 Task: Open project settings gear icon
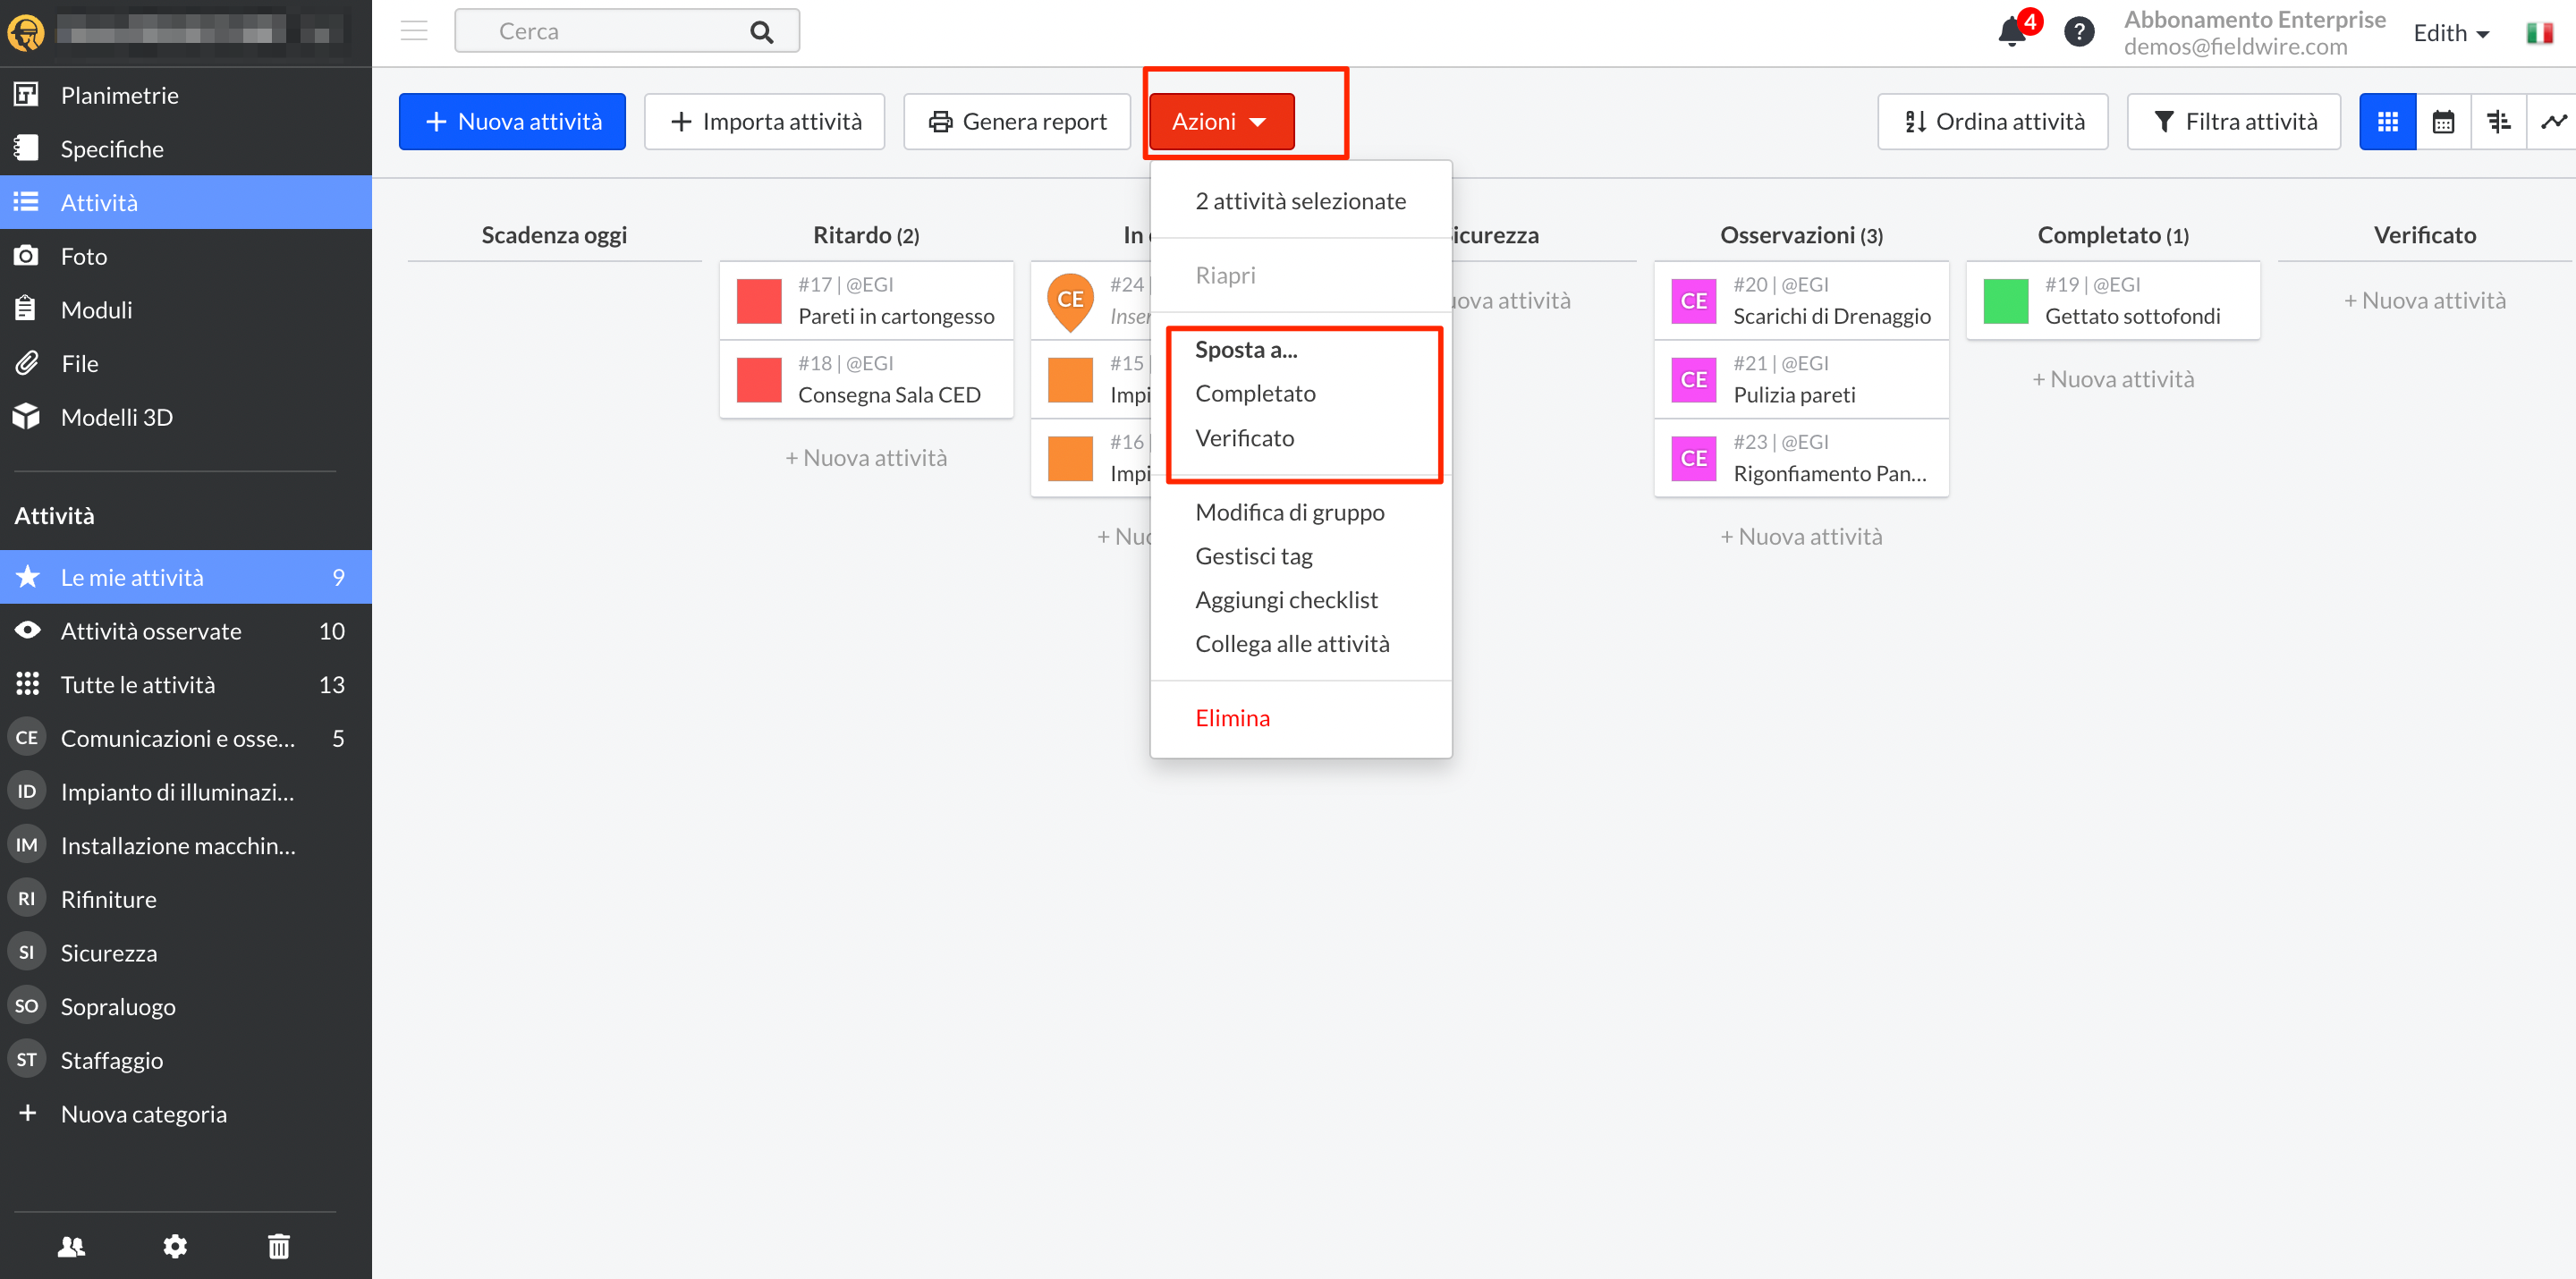pos(175,1246)
